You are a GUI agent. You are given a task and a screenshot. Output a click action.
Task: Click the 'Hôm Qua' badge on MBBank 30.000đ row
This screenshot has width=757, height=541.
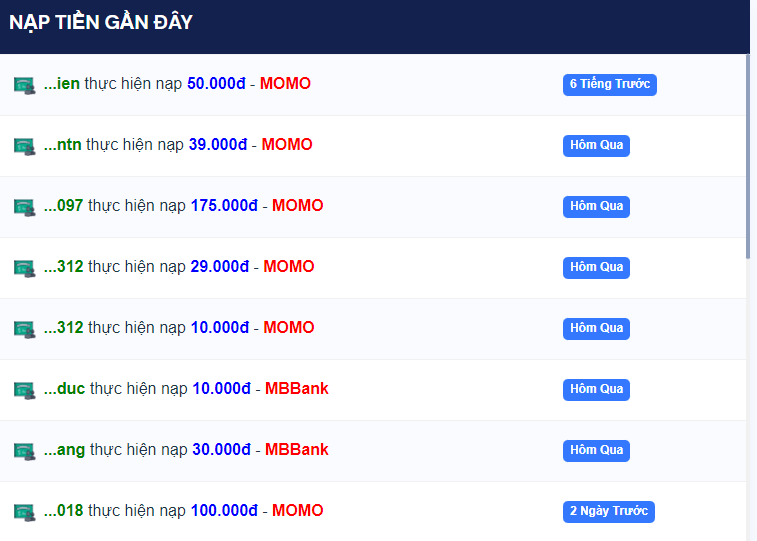[x=596, y=450]
